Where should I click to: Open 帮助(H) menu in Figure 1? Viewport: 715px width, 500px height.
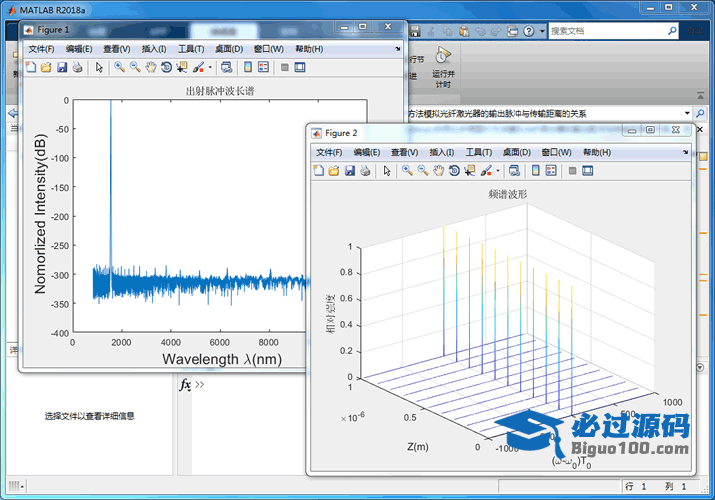click(x=309, y=49)
